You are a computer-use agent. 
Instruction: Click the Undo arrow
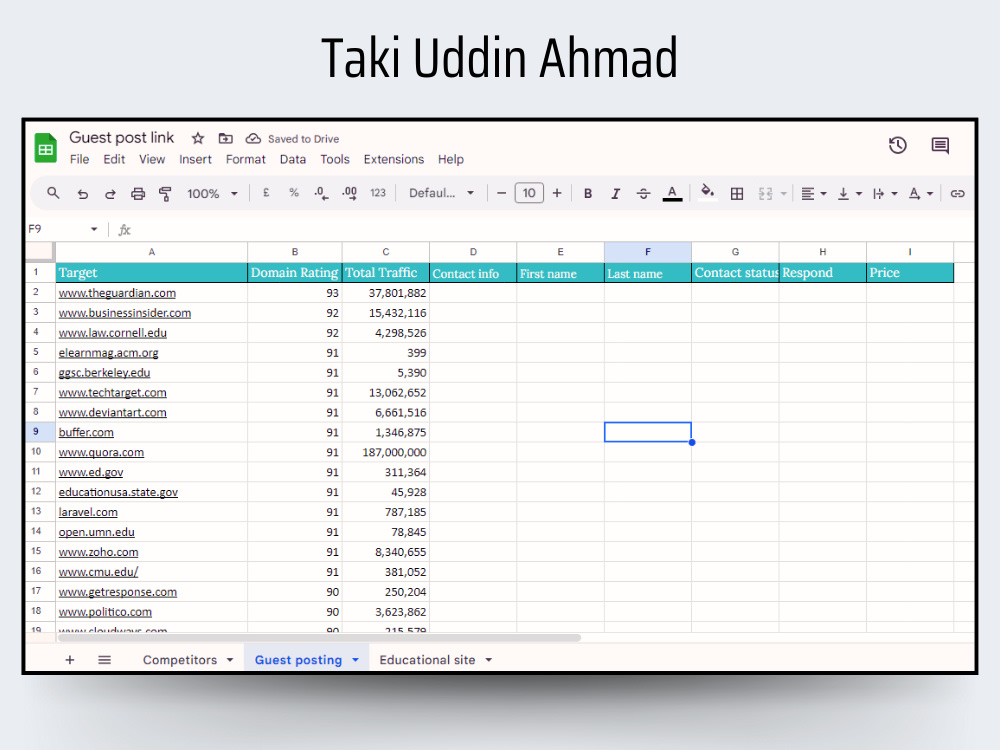pos(83,193)
